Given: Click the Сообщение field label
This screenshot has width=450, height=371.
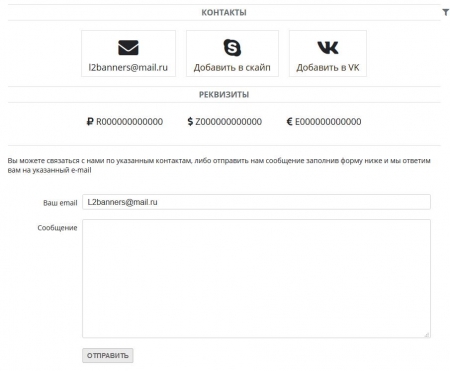Looking at the screenshot, I should (x=57, y=228).
